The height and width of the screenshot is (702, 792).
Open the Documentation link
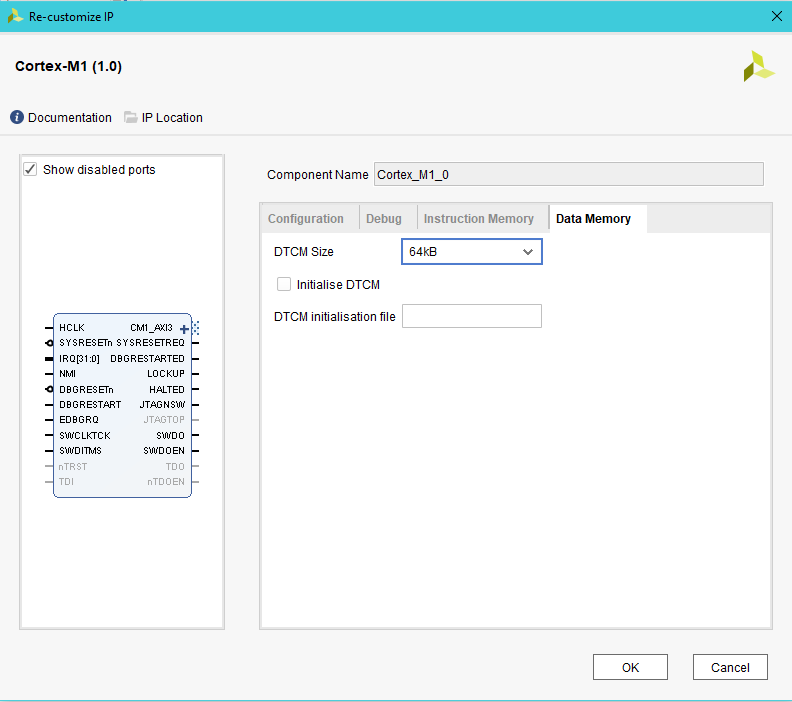(x=70, y=118)
